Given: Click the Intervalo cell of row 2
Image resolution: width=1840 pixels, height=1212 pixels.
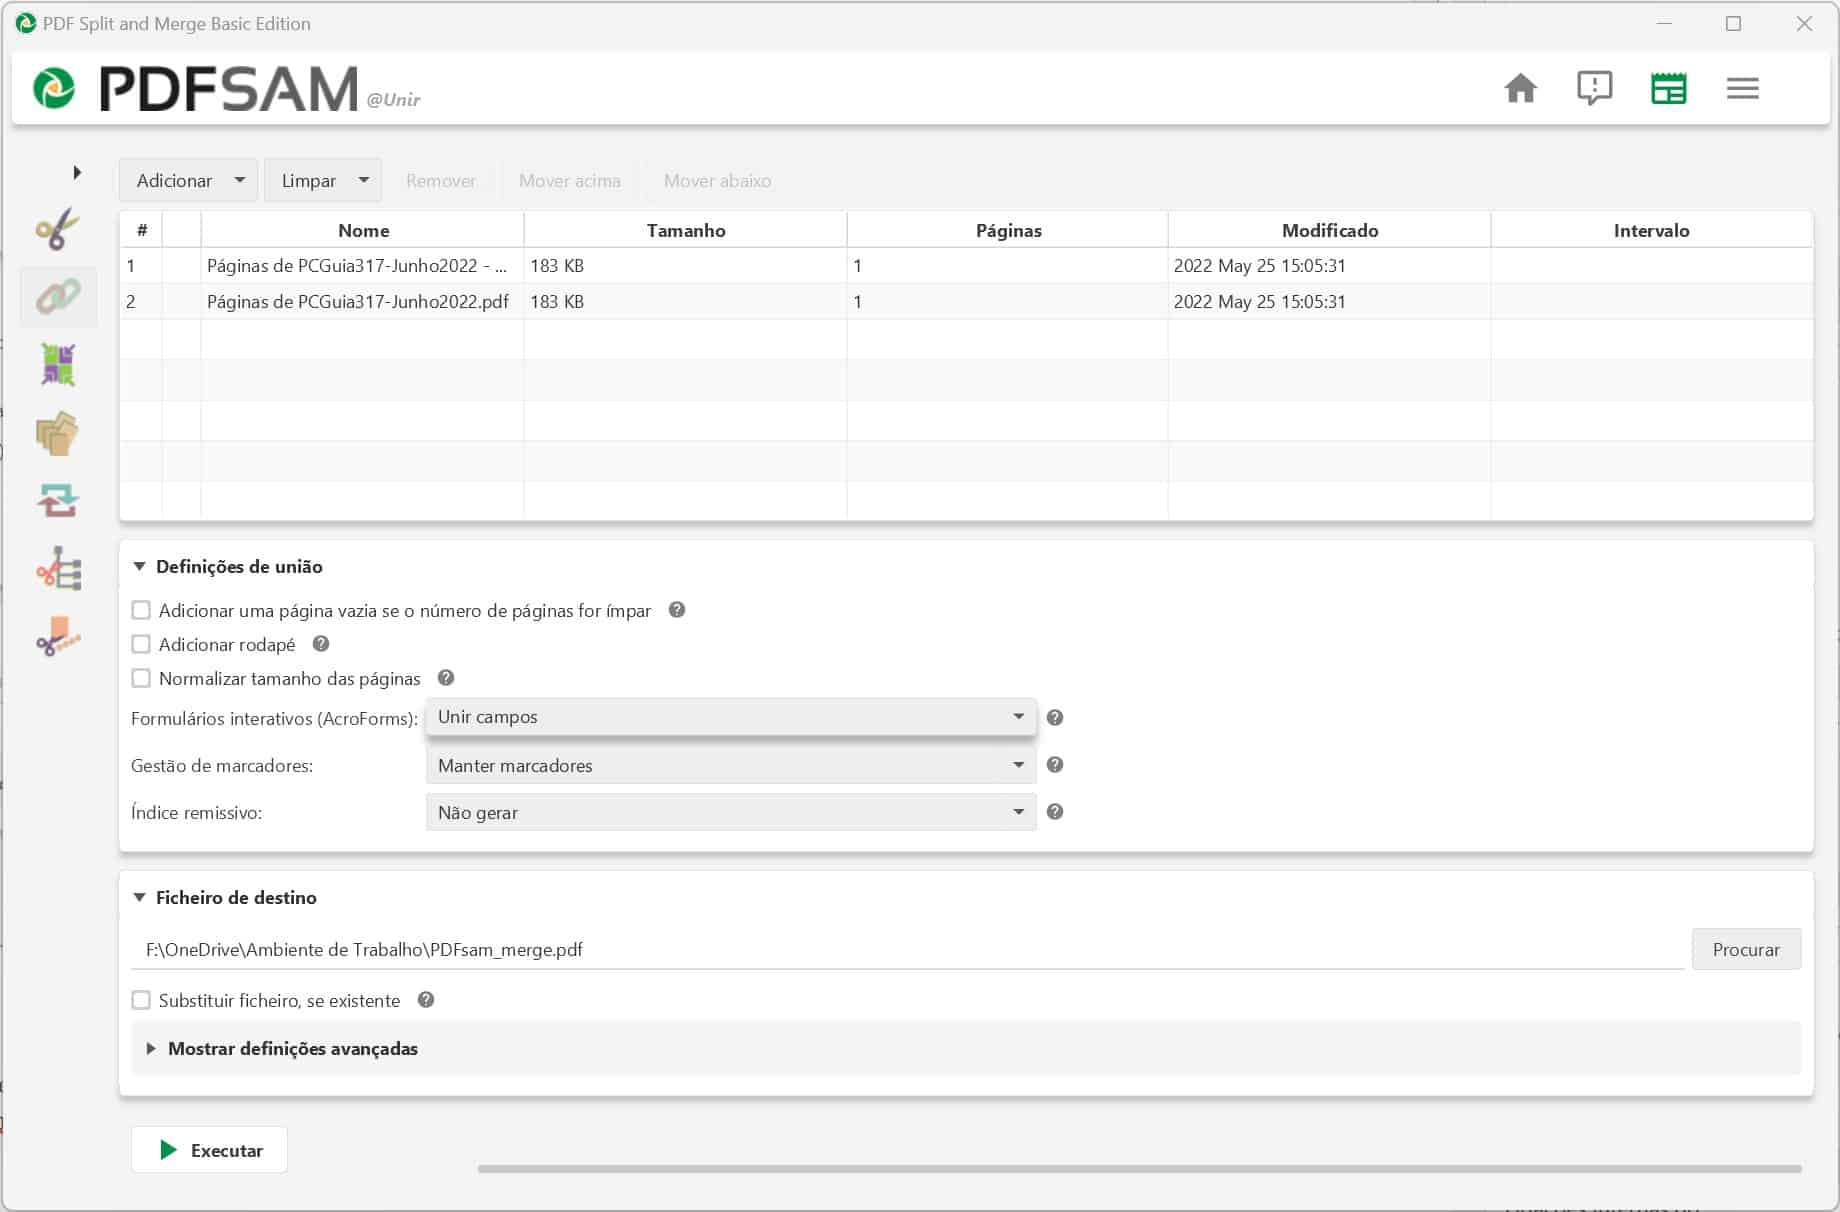Looking at the screenshot, I should pos(1652,301).
